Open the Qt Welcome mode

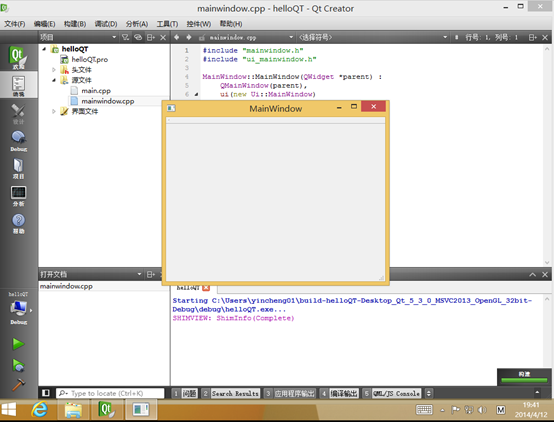tap(18, 58)
